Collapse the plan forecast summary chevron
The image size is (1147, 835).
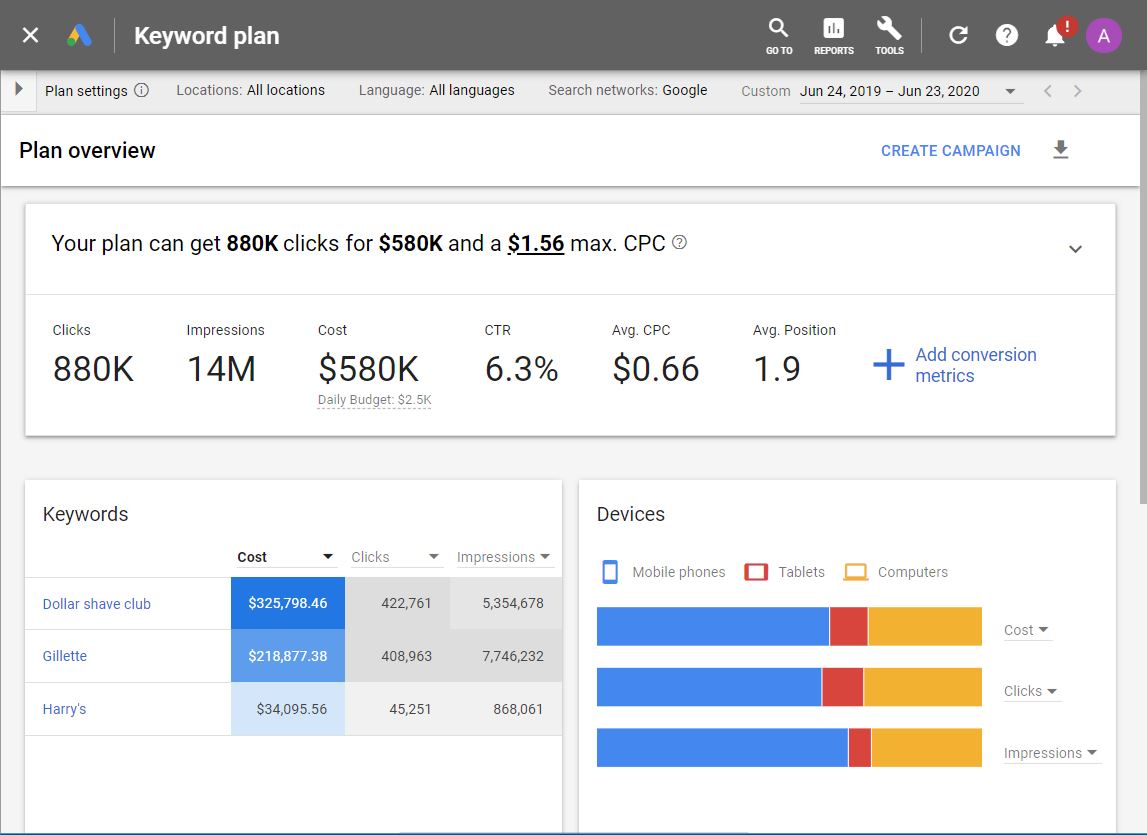[x=1075, y=249]
